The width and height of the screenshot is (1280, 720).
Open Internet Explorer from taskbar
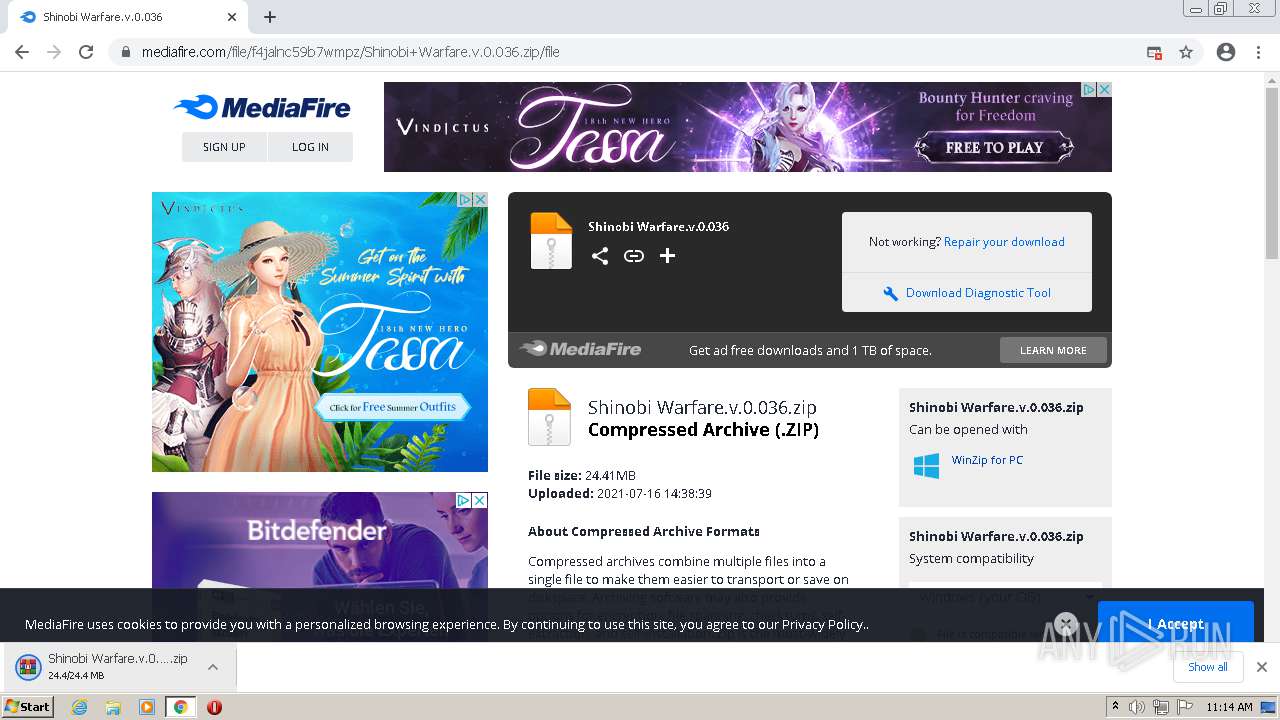[80, 707]
